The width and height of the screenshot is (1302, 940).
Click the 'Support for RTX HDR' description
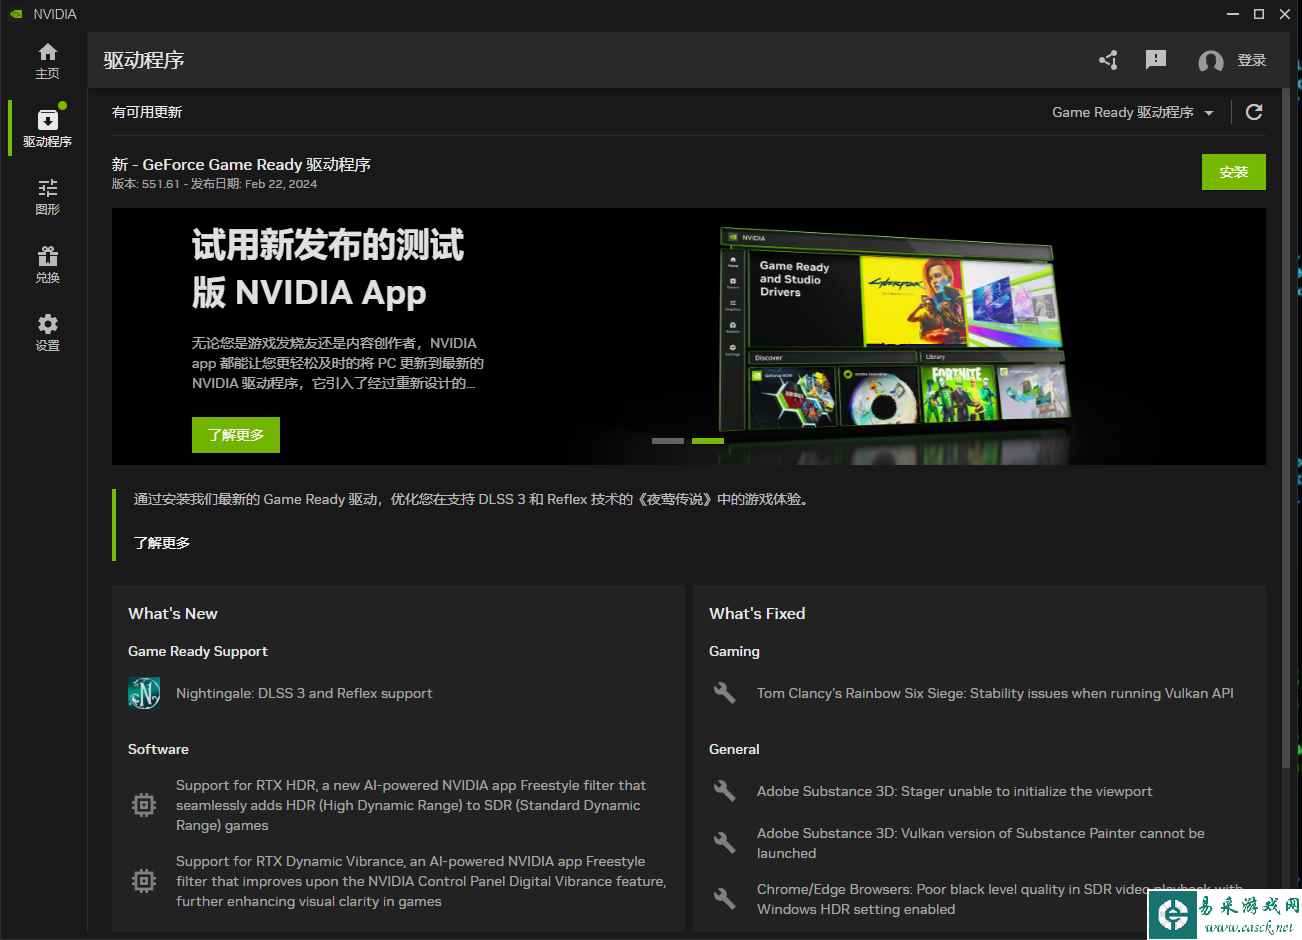point(411,805)
